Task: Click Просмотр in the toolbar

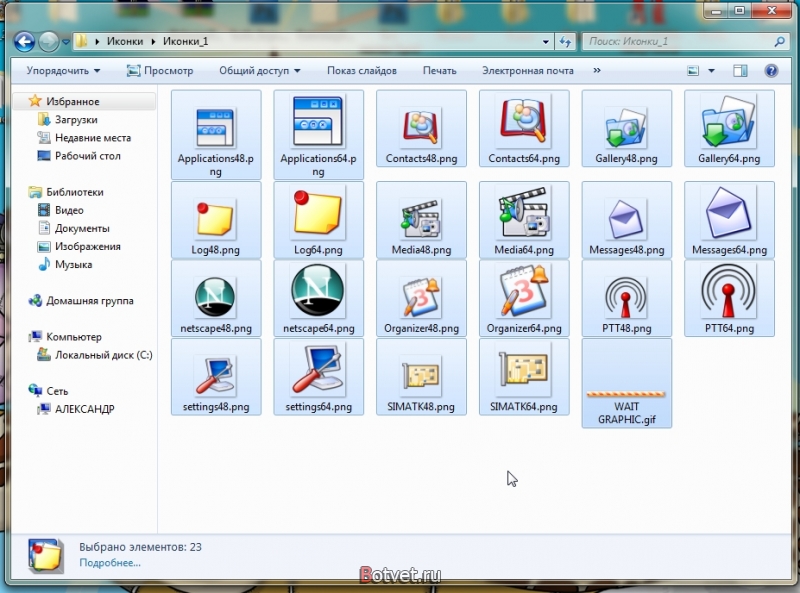Action: (160, 70)
